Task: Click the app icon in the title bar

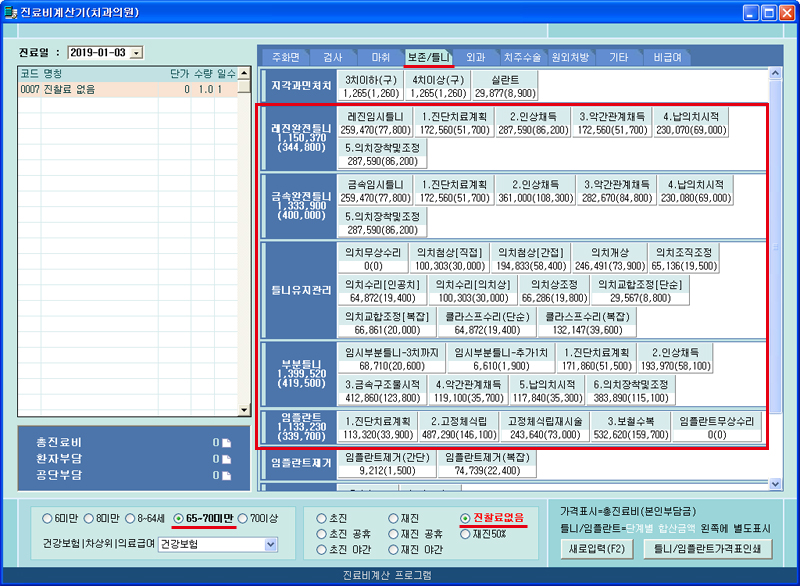Action: coord(11,12)
